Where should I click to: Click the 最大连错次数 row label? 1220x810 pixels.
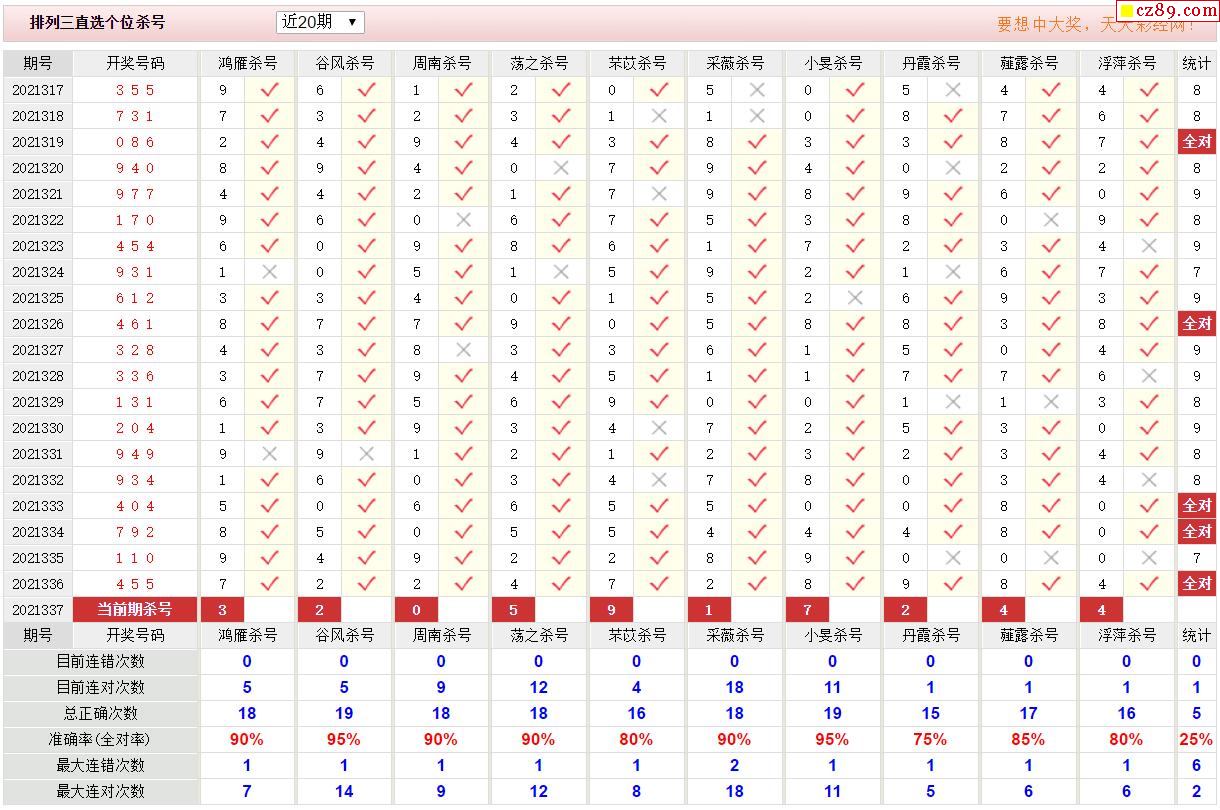point(100,765)
